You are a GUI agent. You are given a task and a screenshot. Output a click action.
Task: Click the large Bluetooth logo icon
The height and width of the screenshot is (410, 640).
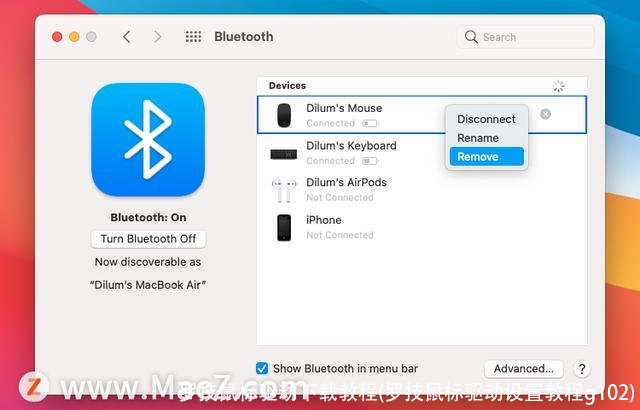148,139
